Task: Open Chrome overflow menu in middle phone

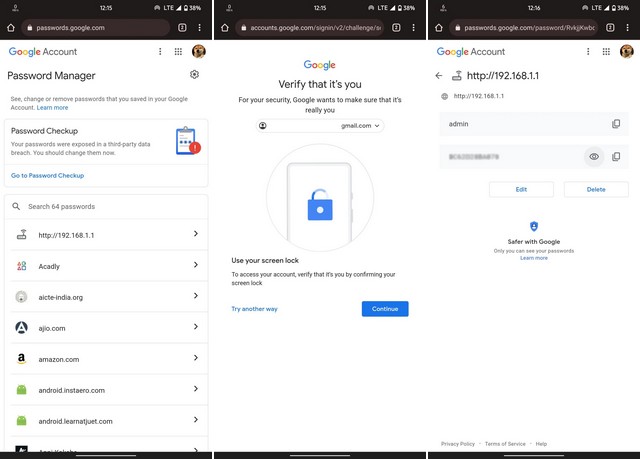Action: [x=413, y=28]
